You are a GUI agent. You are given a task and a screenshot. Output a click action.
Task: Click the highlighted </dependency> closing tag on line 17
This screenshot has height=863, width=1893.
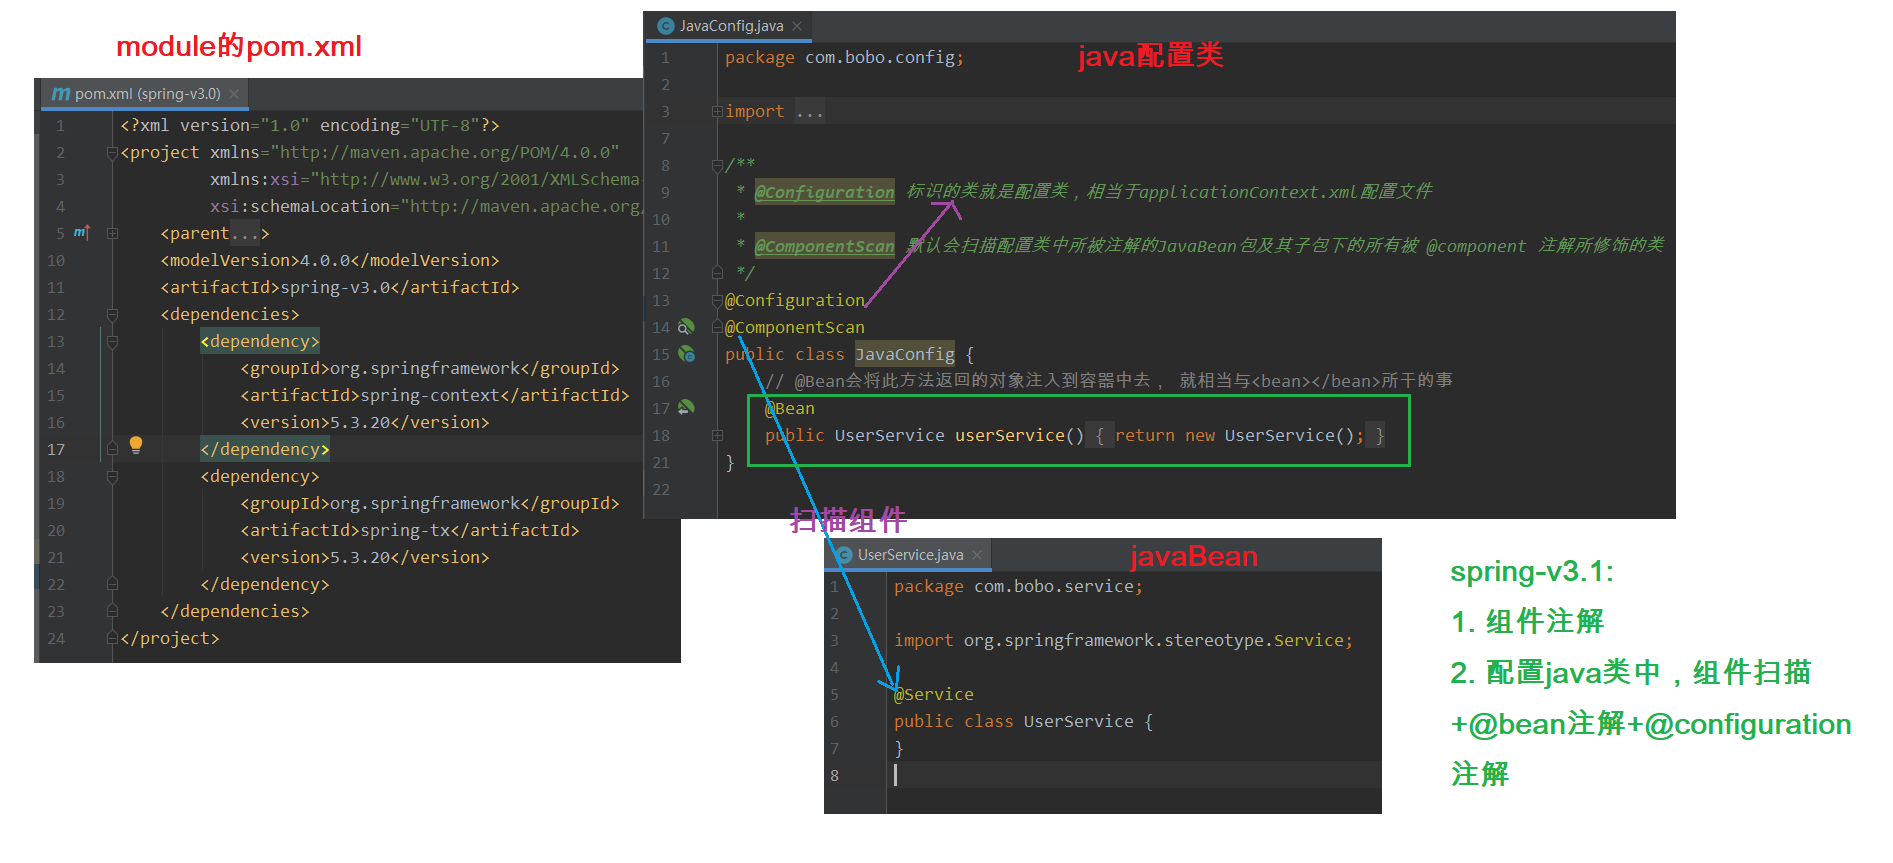click(265, 449)
